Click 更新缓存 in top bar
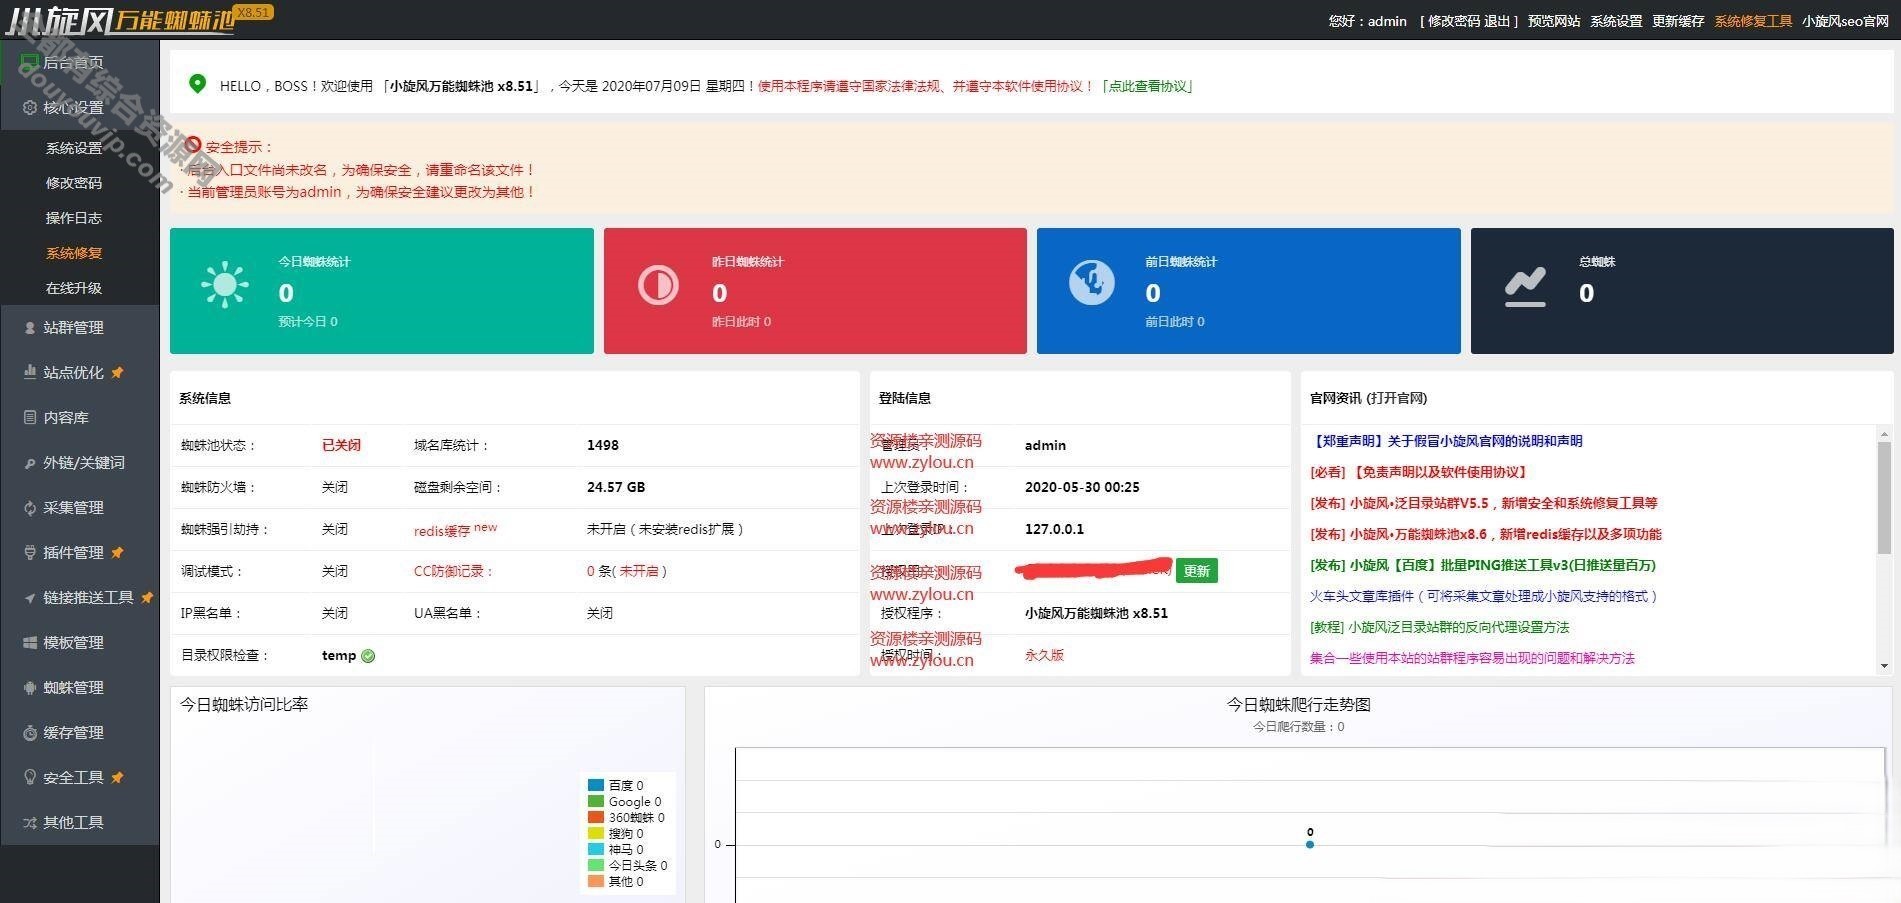The height and width of the screenshot is (903, 1901). pyautogui.click(x=1678, y=21)
